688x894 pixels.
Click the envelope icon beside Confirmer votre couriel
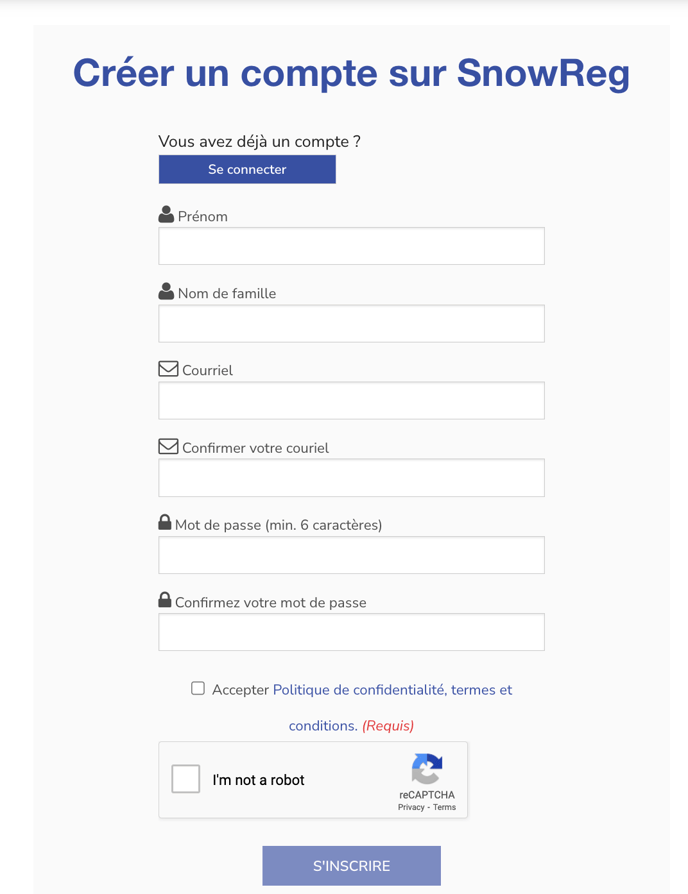168,446
